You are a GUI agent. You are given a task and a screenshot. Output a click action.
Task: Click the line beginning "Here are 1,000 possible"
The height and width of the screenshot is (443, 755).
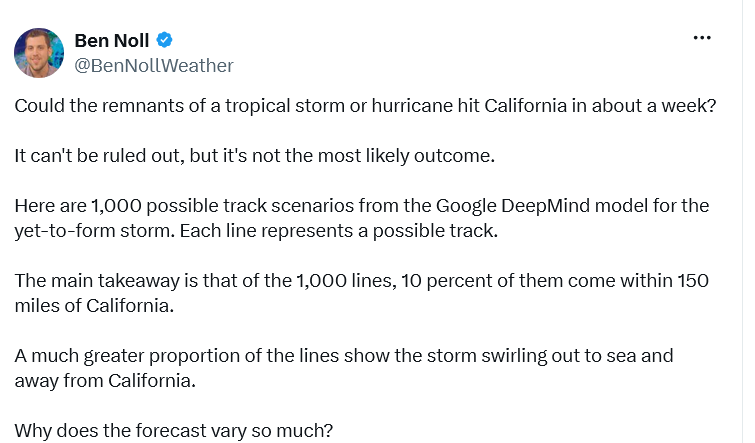click(x=362, y=206)
